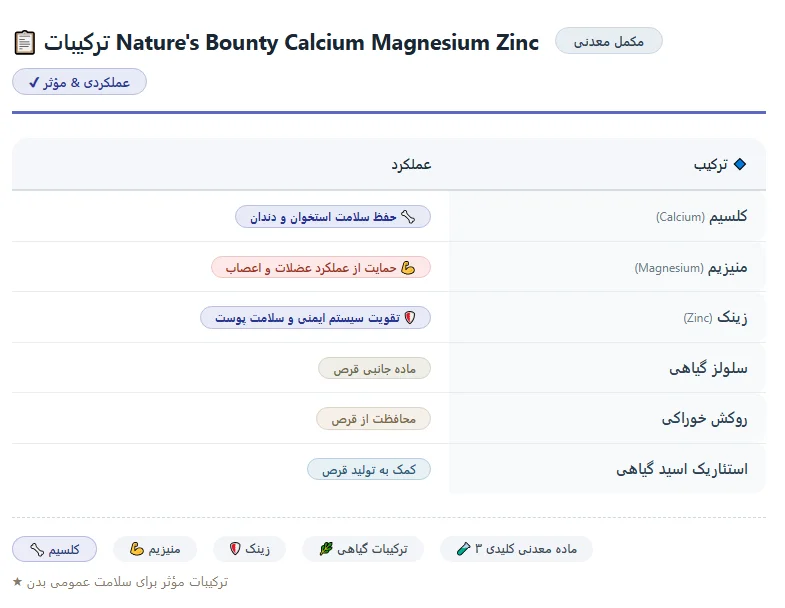The image size is (785, 608).
Task: Click the محافظت از قرص pill
Action: pos(373,419)
